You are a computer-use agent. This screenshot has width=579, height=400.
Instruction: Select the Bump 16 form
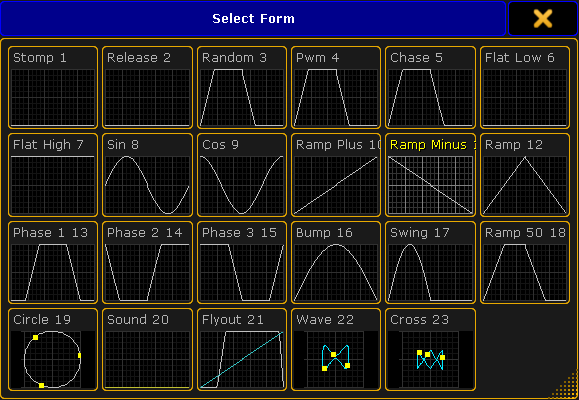pos(336,262)
